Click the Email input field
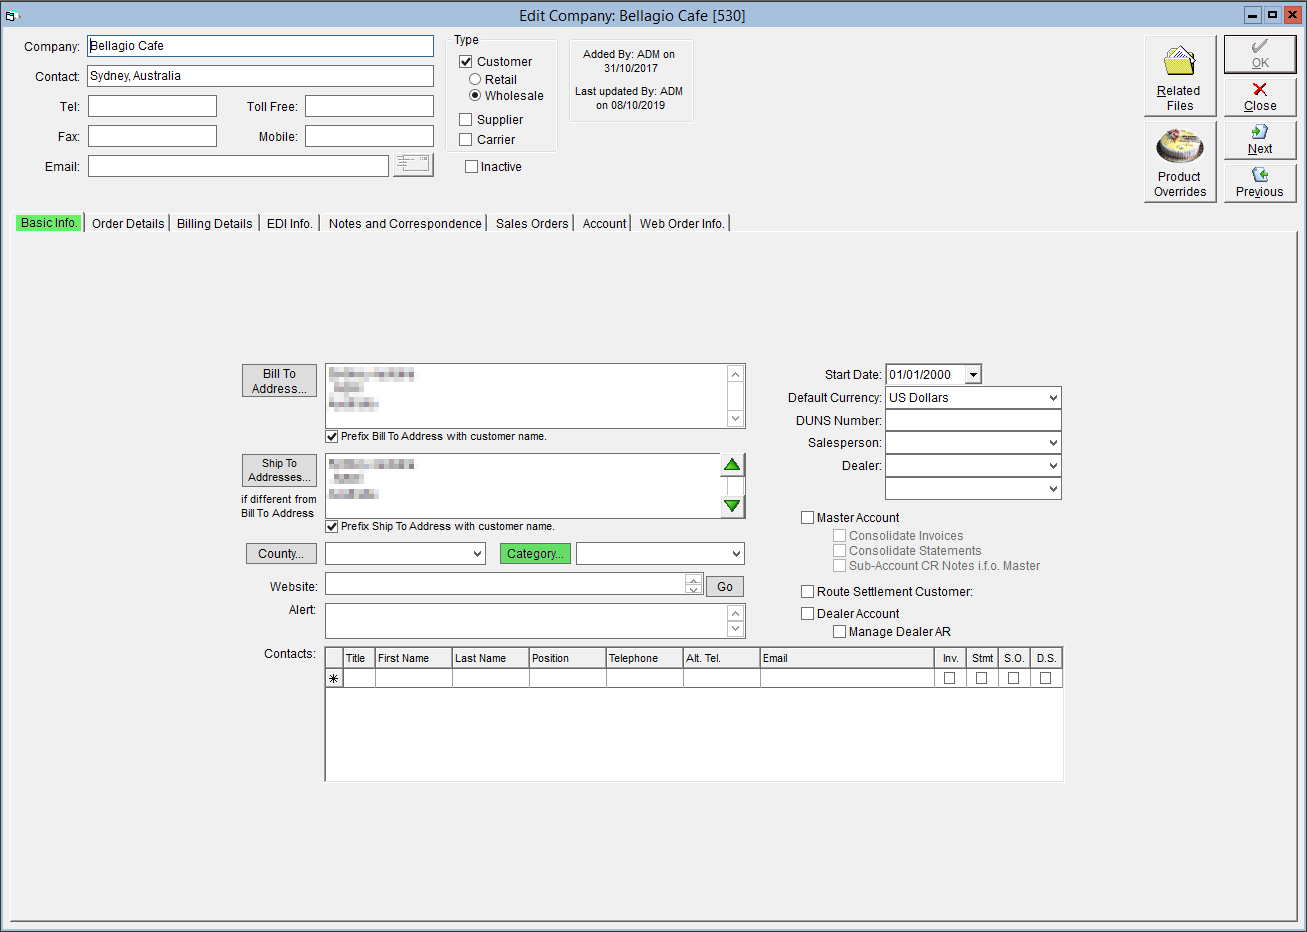This screenshot has width=1307, height=932. (238, 166)
